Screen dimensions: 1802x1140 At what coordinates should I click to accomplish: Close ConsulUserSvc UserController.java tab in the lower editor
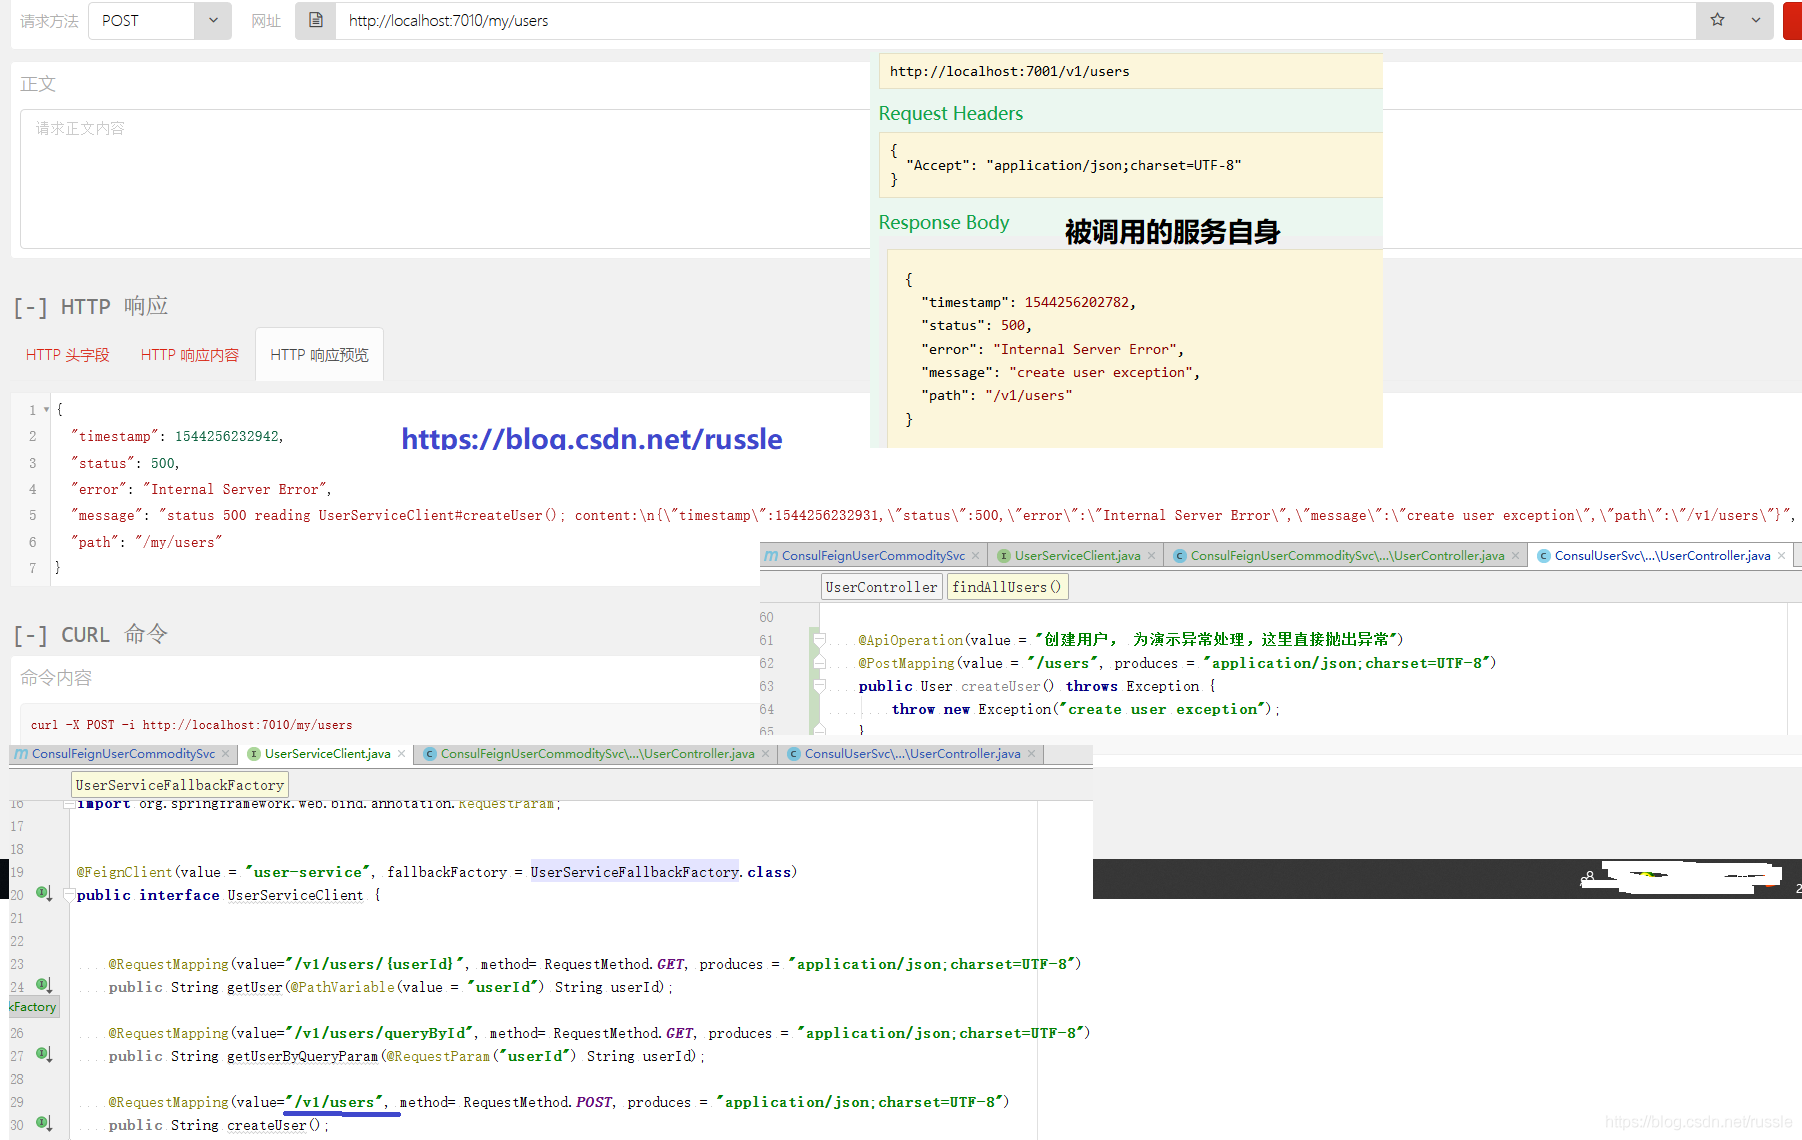pos(1031,754)
